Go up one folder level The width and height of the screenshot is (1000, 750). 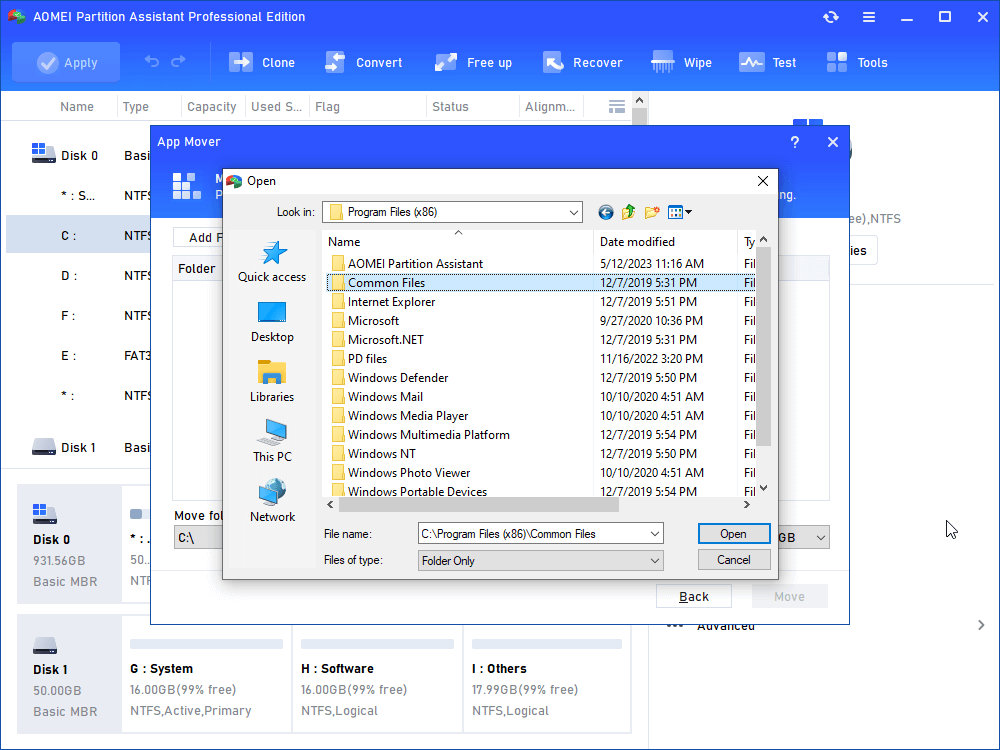pos(629,212)
